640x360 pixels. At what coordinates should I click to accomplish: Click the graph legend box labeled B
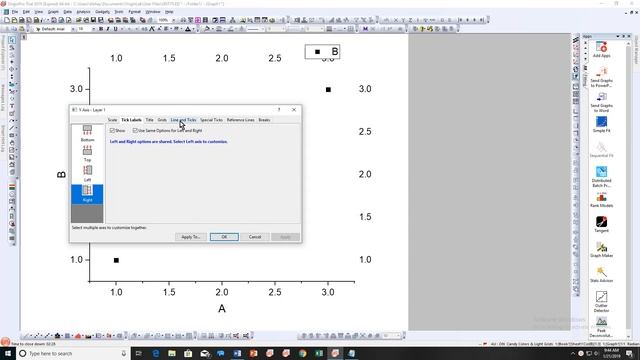tap(322, 52)
